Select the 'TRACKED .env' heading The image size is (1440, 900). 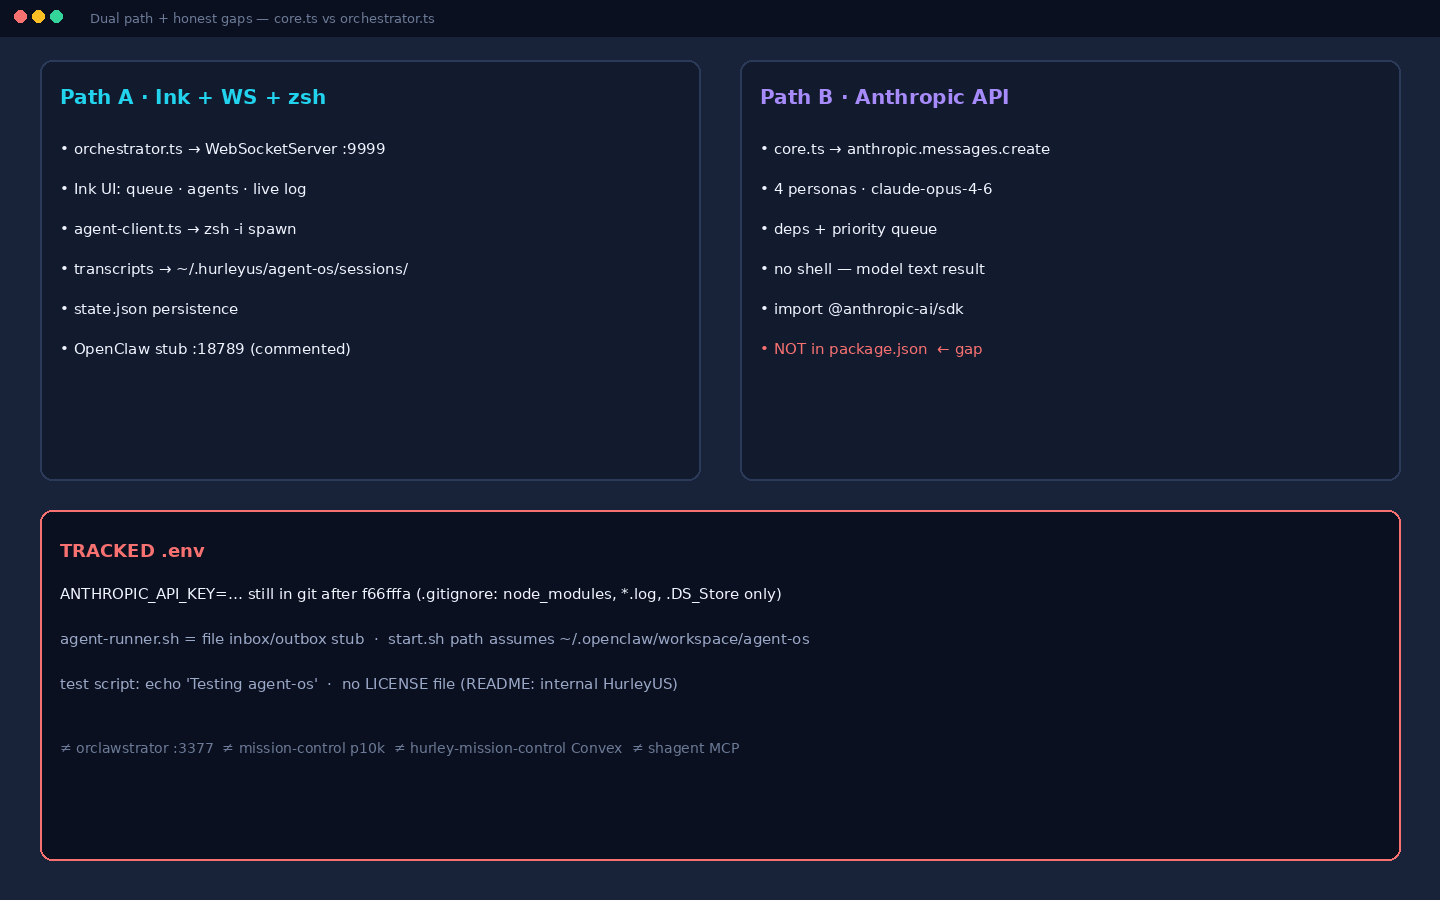point(132,551)
